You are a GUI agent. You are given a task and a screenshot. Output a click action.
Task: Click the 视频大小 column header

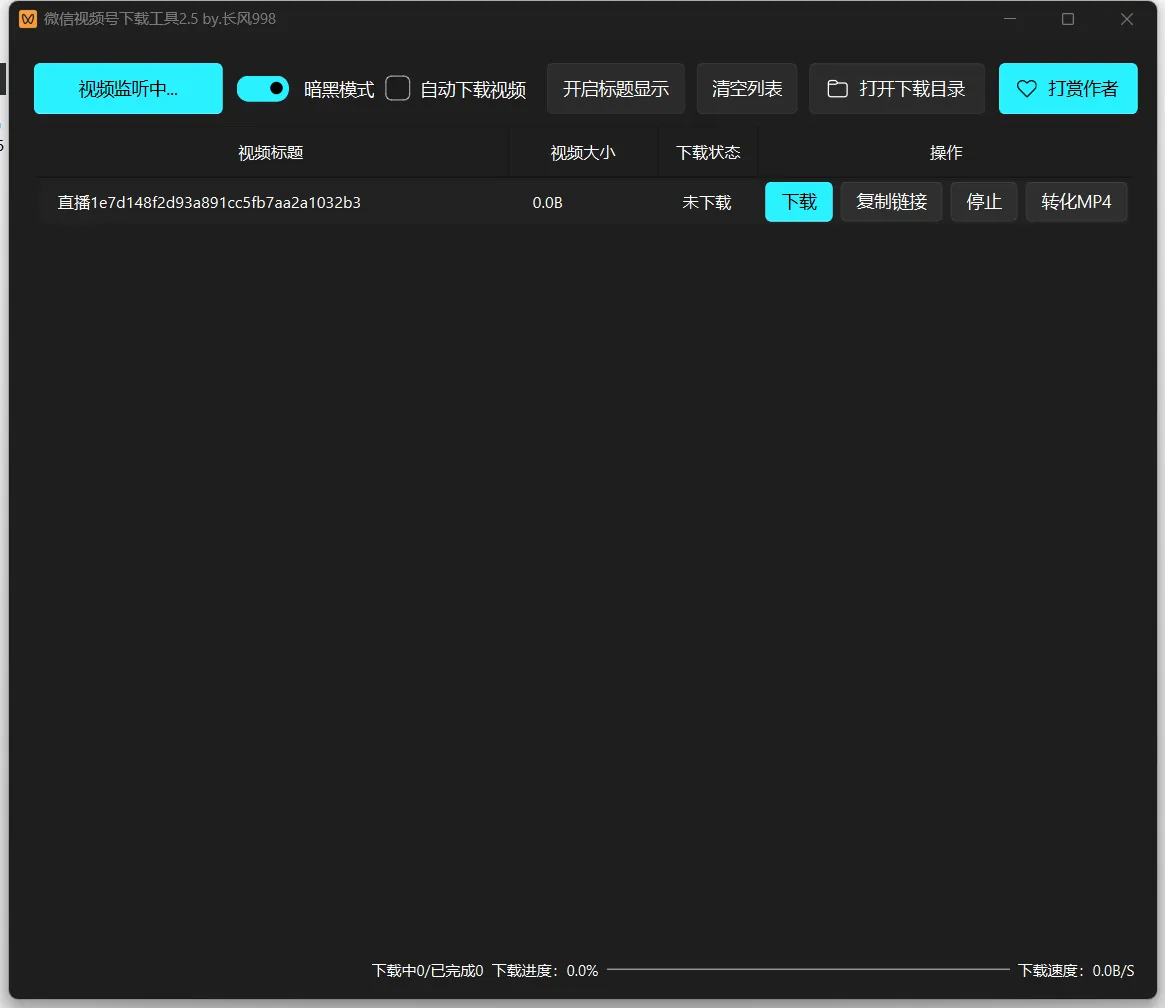click(583, 153)
